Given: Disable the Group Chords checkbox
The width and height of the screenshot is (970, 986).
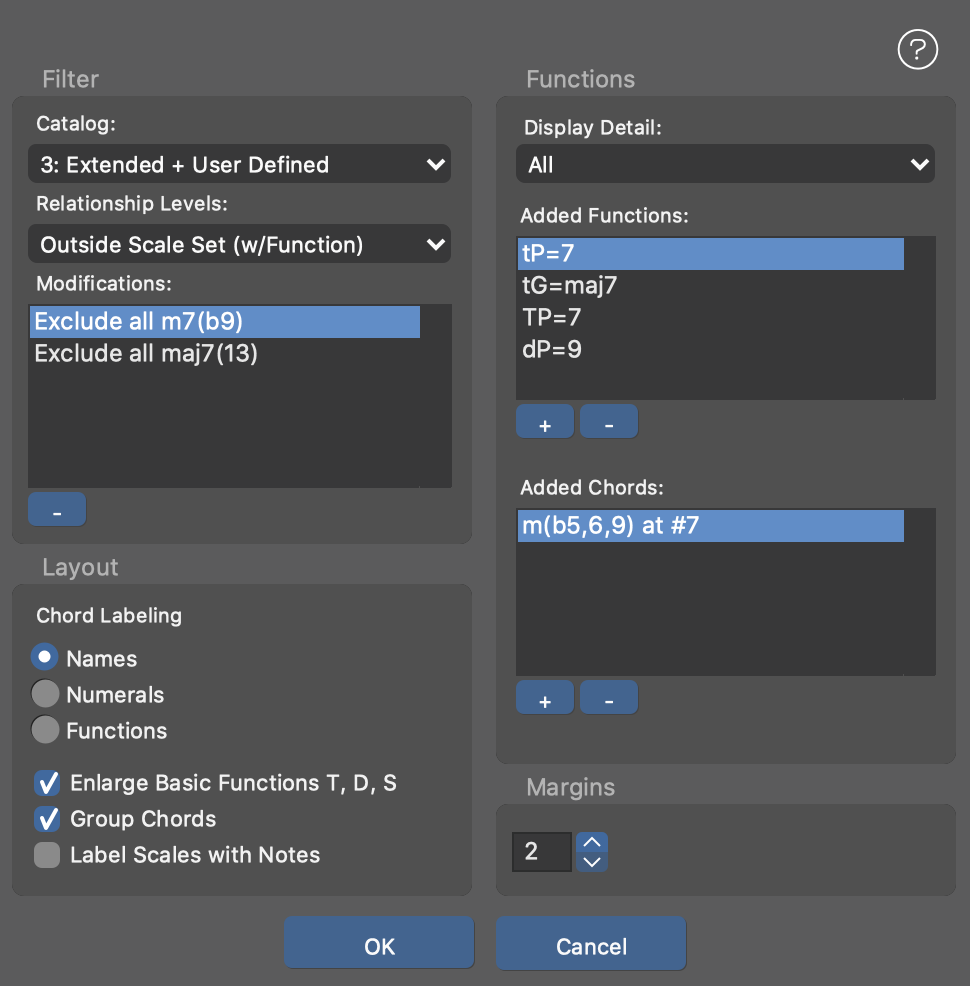Looking at the screenshot, I should tap(47, 819).
